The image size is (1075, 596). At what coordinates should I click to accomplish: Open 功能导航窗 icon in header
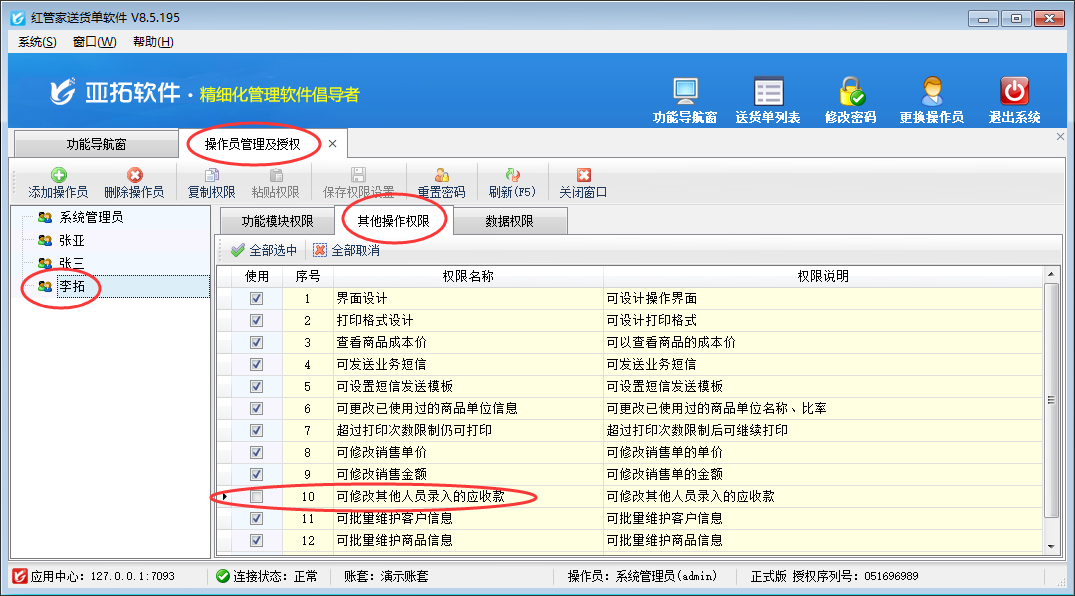click(685, 93)
